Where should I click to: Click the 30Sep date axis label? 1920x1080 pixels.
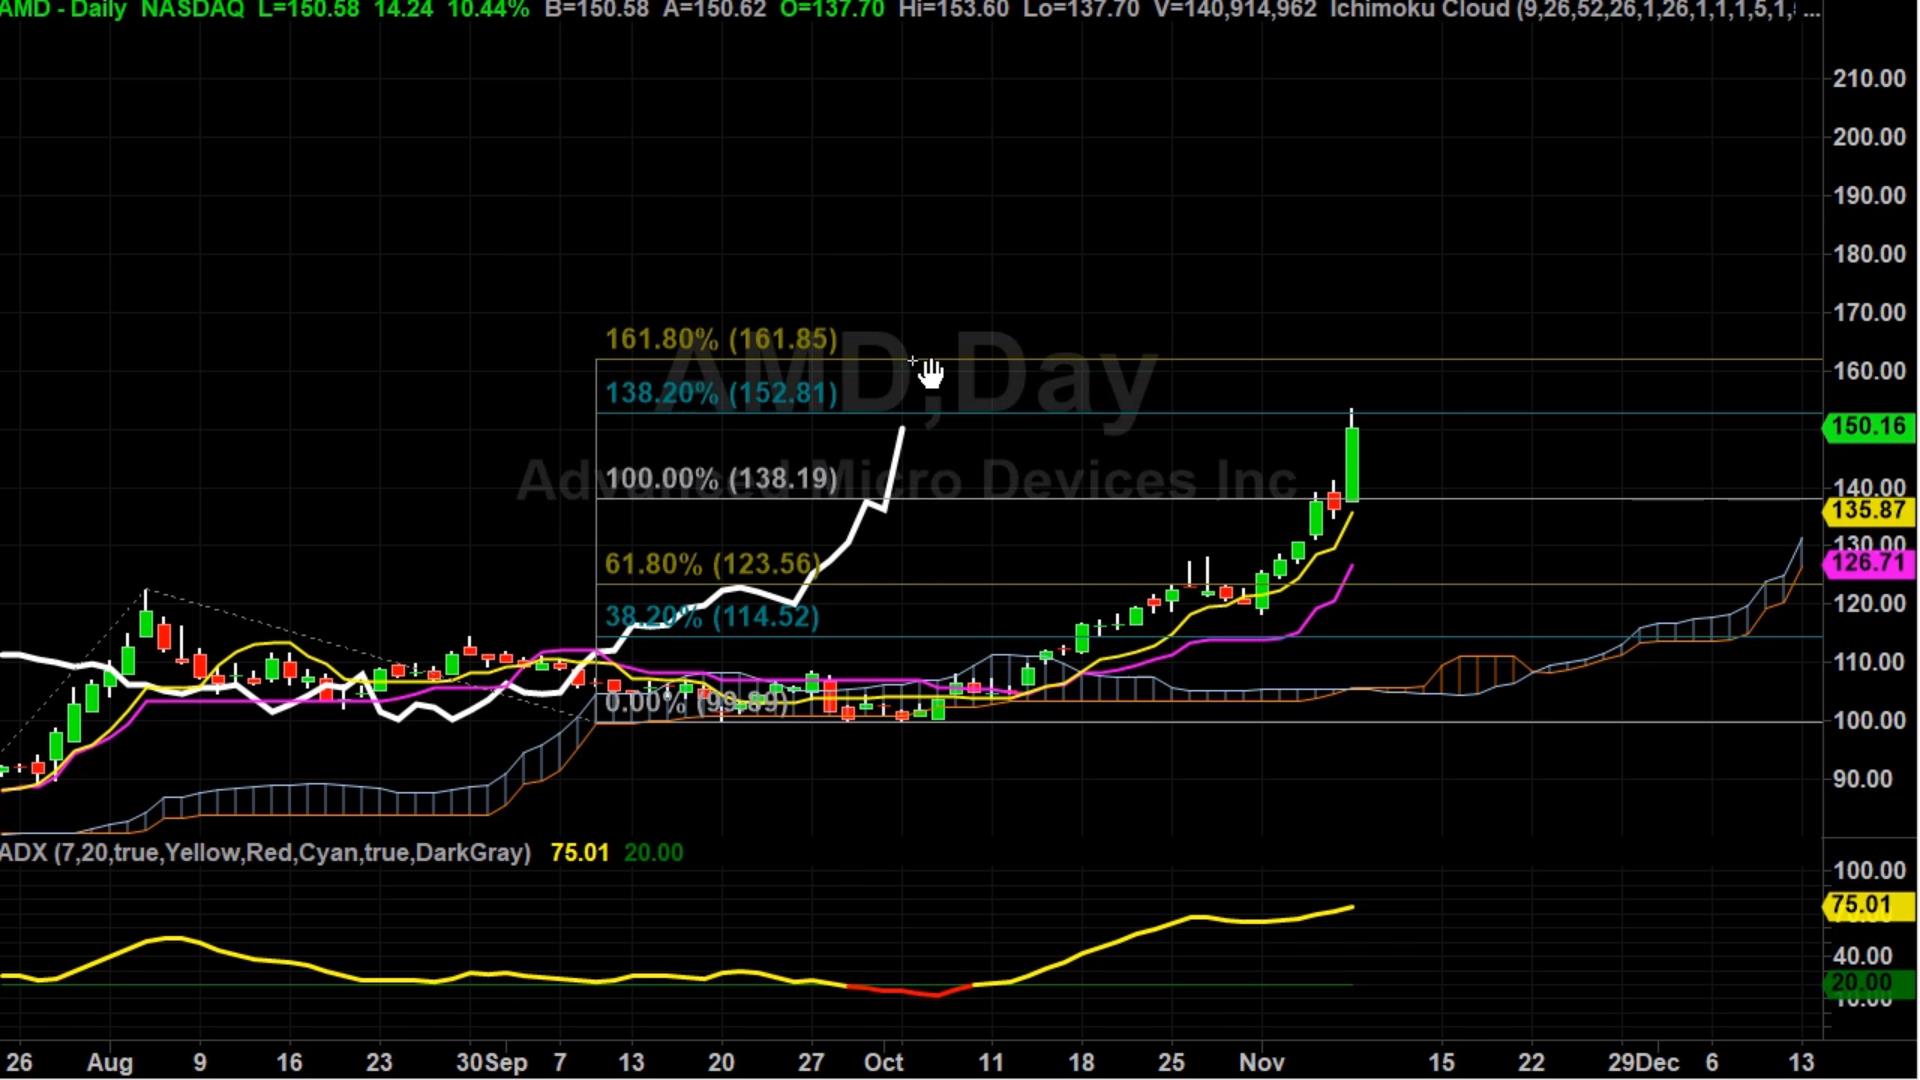tap(492, 1062)
